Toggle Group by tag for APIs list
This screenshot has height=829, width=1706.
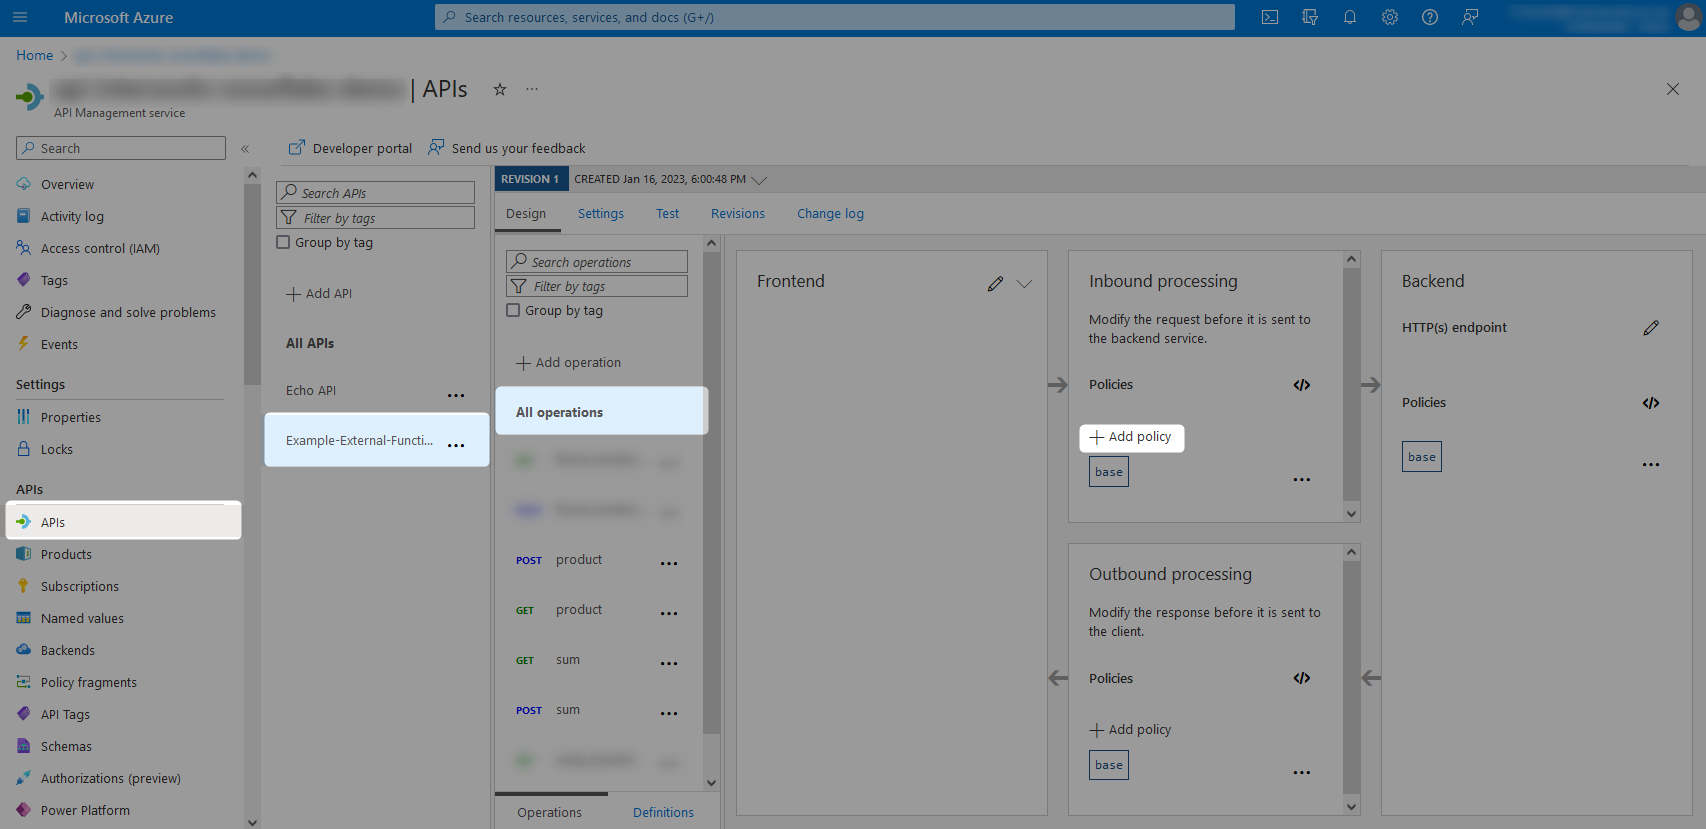283,242
